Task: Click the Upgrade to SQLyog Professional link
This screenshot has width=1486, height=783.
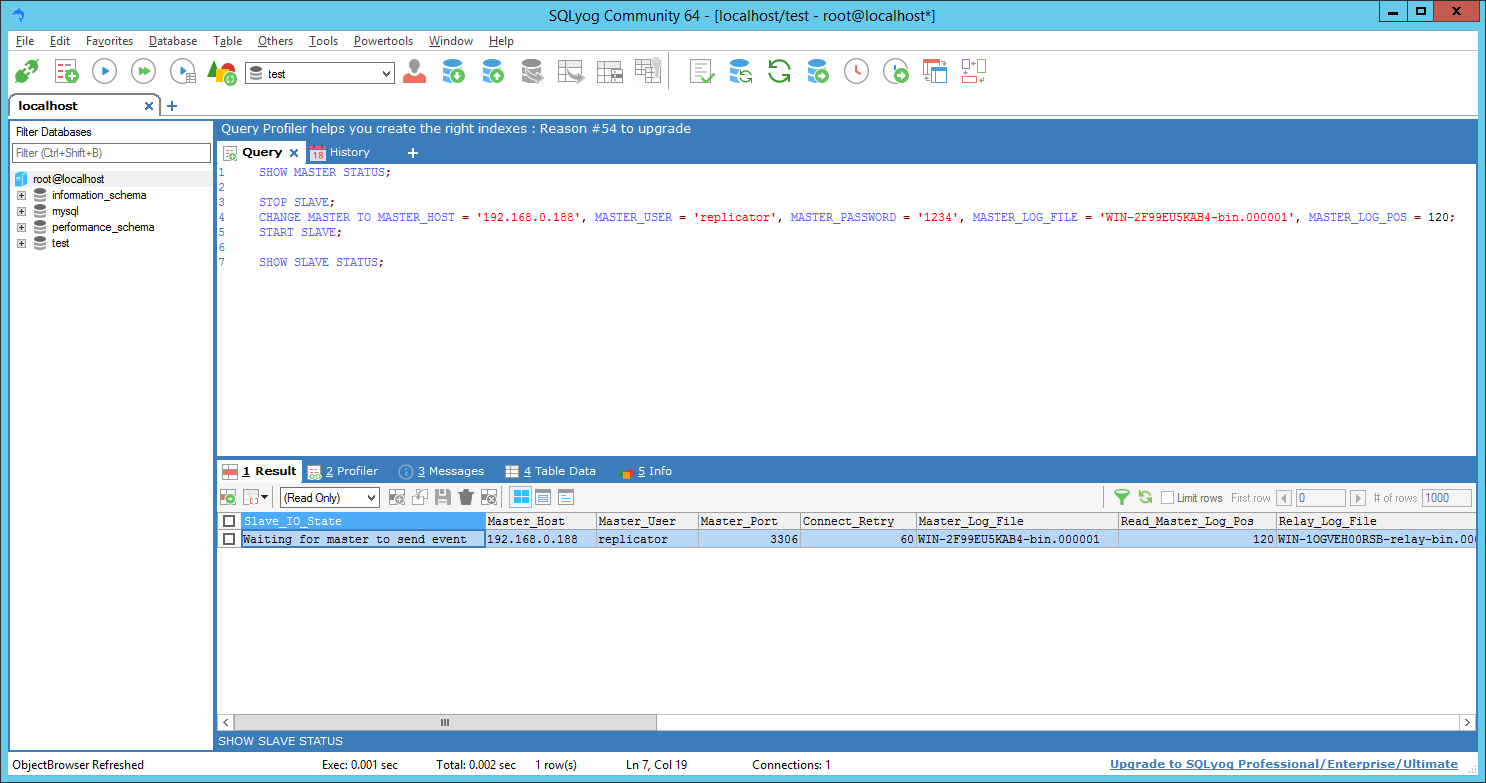Action: pos(1284,765)
